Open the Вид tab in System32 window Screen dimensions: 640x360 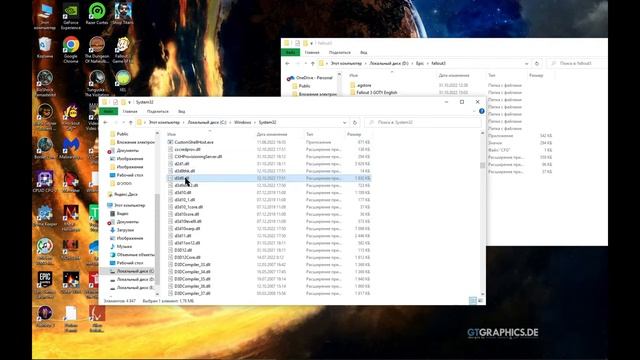[182, 111]
